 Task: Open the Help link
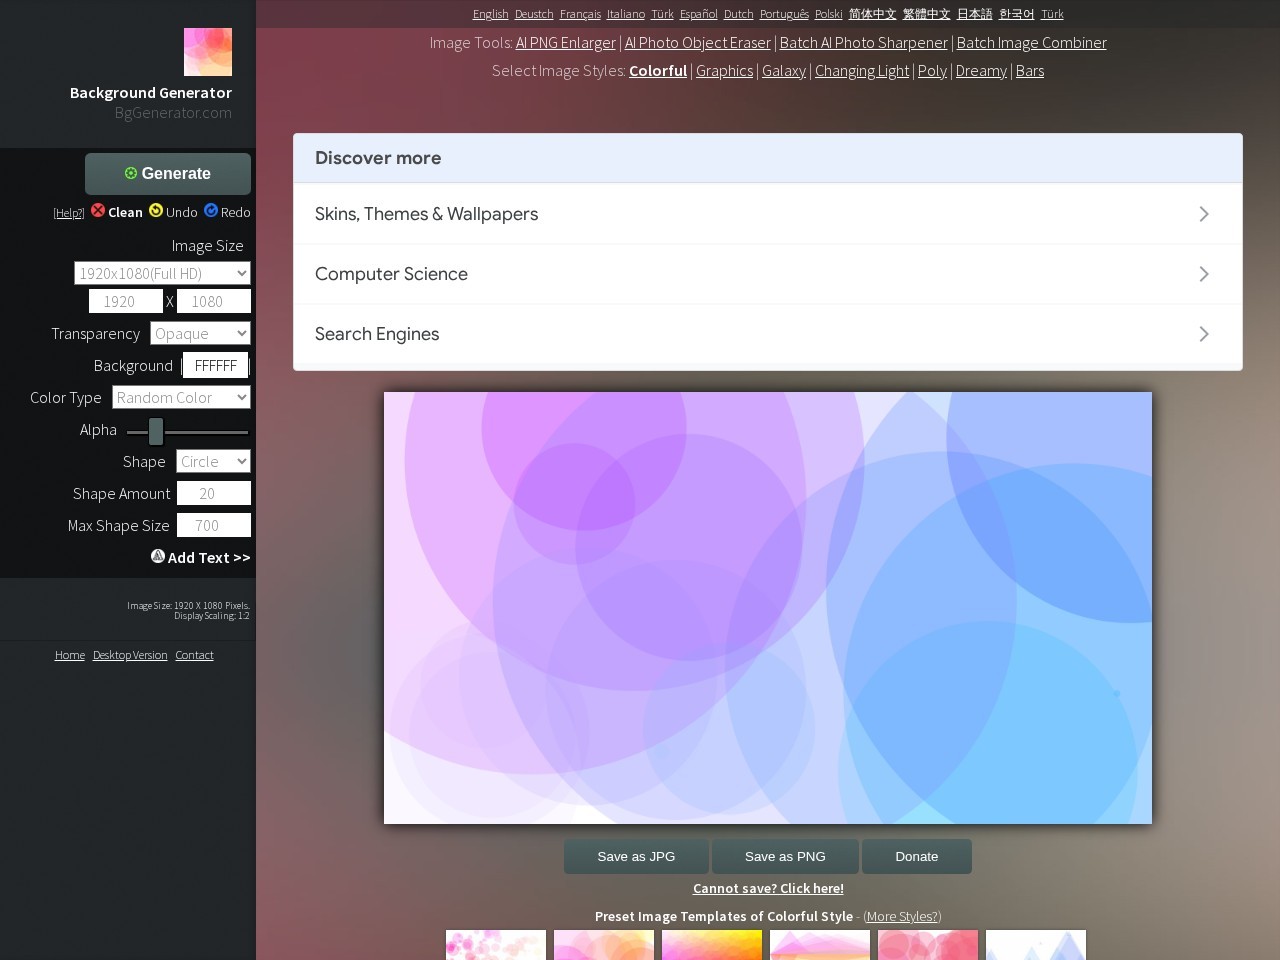[69, 213]
